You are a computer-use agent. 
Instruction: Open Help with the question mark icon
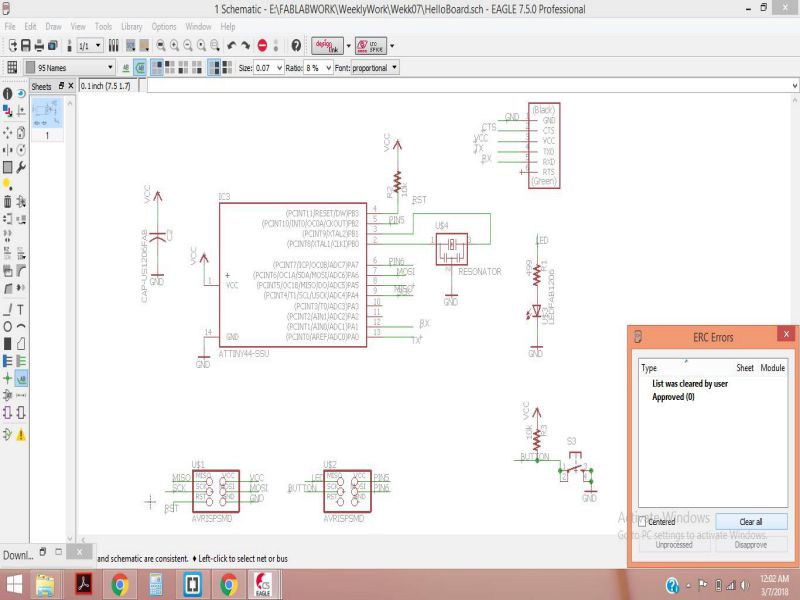tap(296, 45)
